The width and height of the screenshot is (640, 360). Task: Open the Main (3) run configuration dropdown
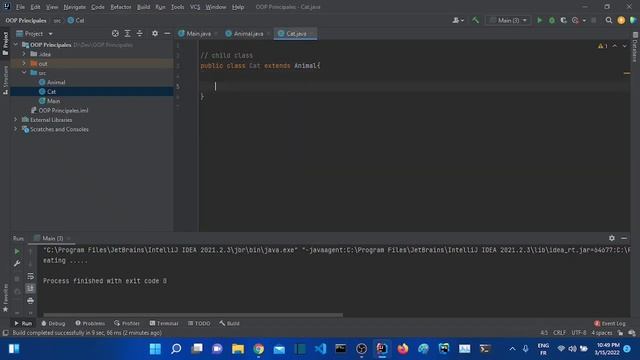(x=509, y=20)
